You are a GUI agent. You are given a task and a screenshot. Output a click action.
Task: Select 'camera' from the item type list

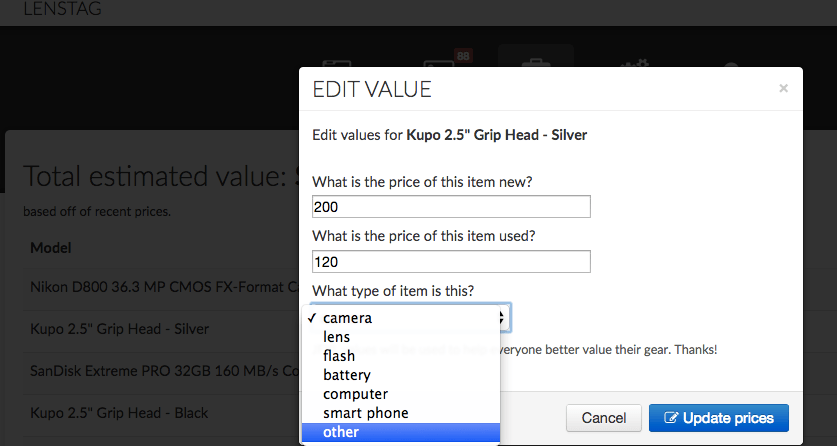(348, 318)
